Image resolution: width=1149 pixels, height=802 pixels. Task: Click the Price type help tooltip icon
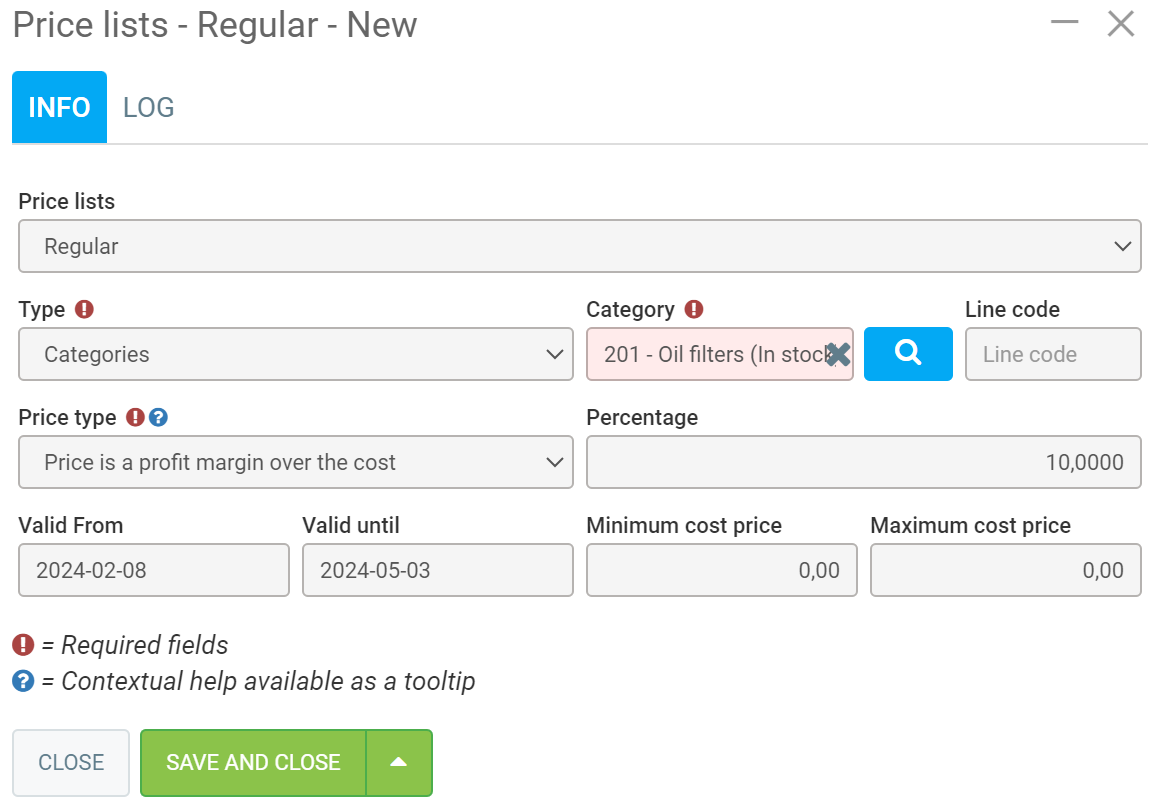click(158, 418)
